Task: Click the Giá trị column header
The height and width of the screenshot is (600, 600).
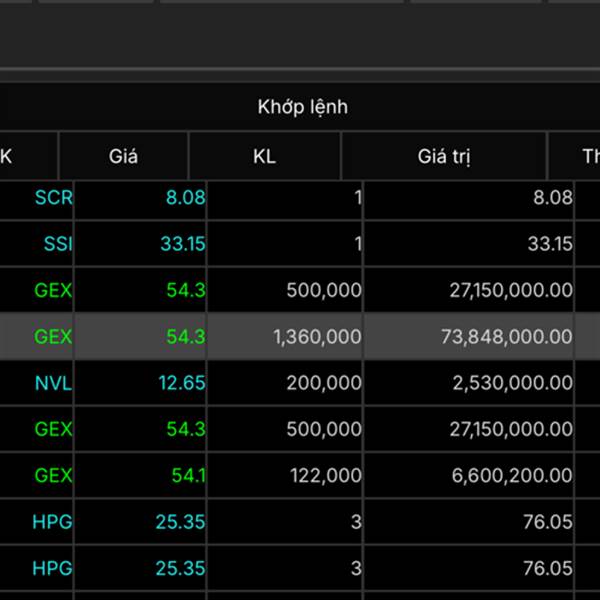Action: click(x=444, y=156)
